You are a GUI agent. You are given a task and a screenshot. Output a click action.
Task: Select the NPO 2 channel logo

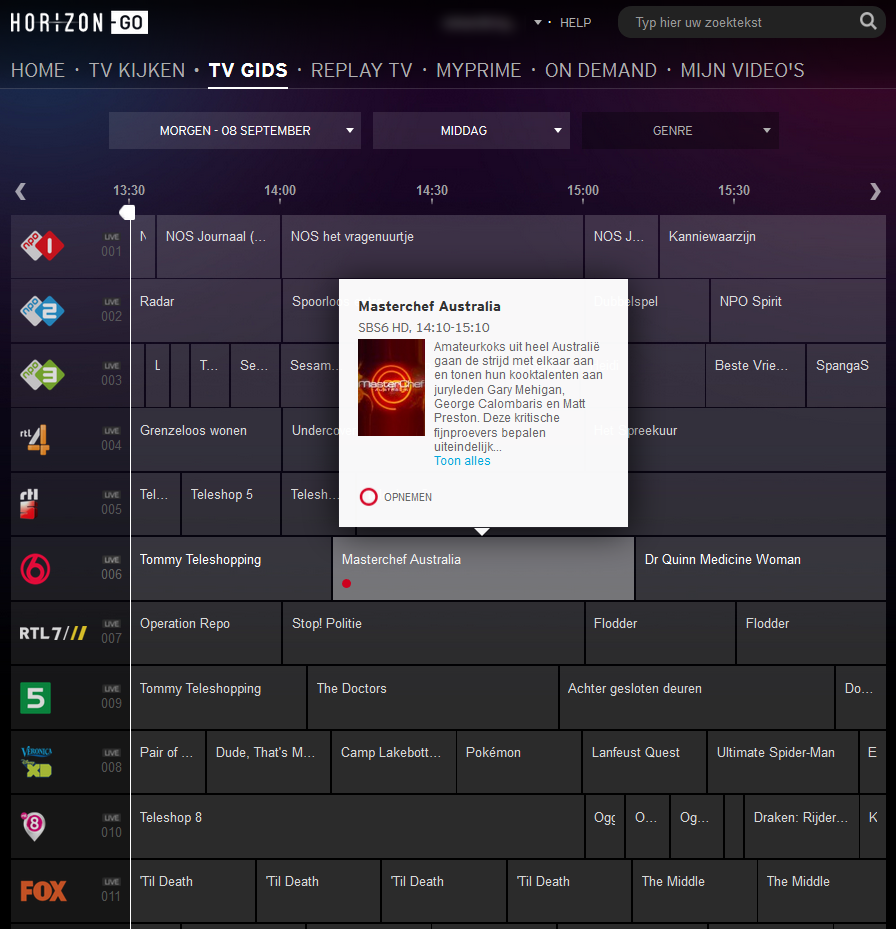(42, 310)
